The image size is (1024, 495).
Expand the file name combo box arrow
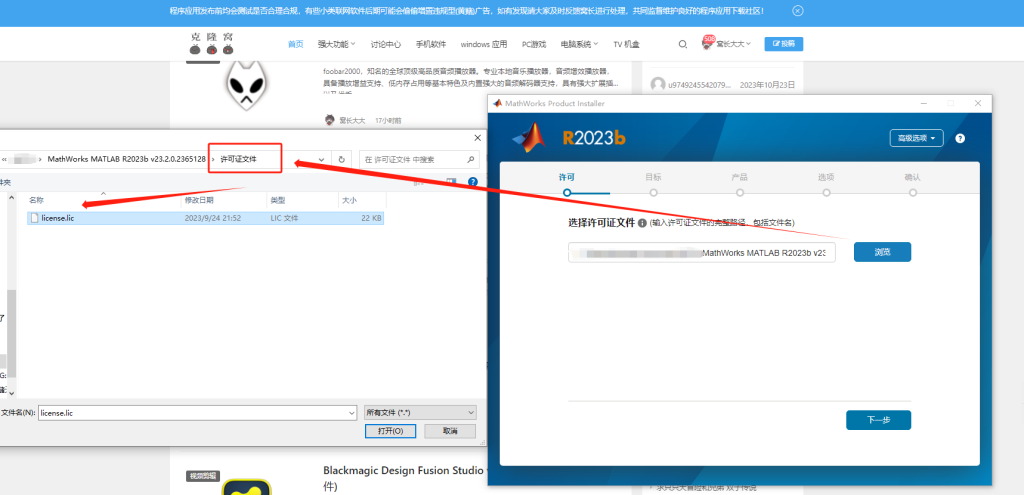click(351, 413)
